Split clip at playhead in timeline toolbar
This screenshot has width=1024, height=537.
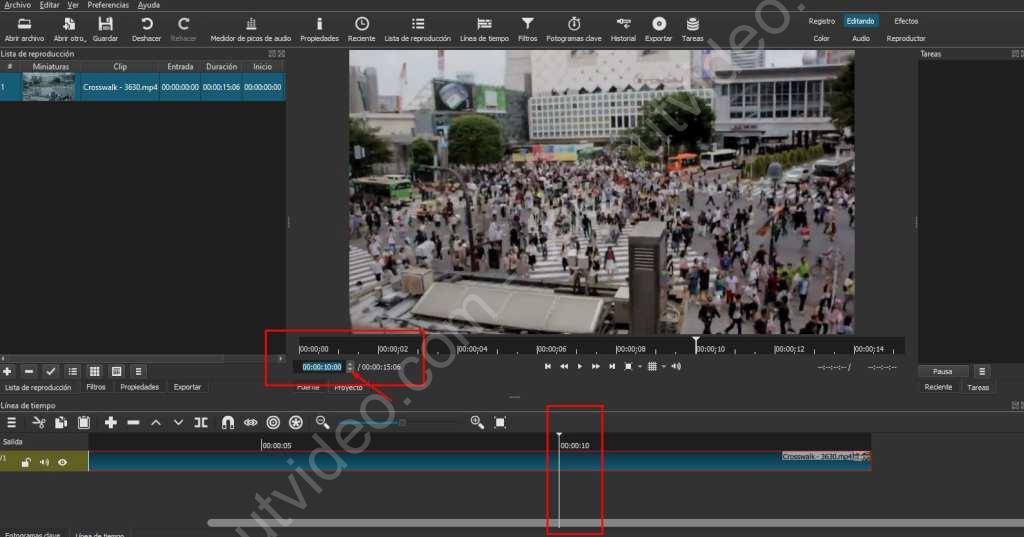coord(201,423)
